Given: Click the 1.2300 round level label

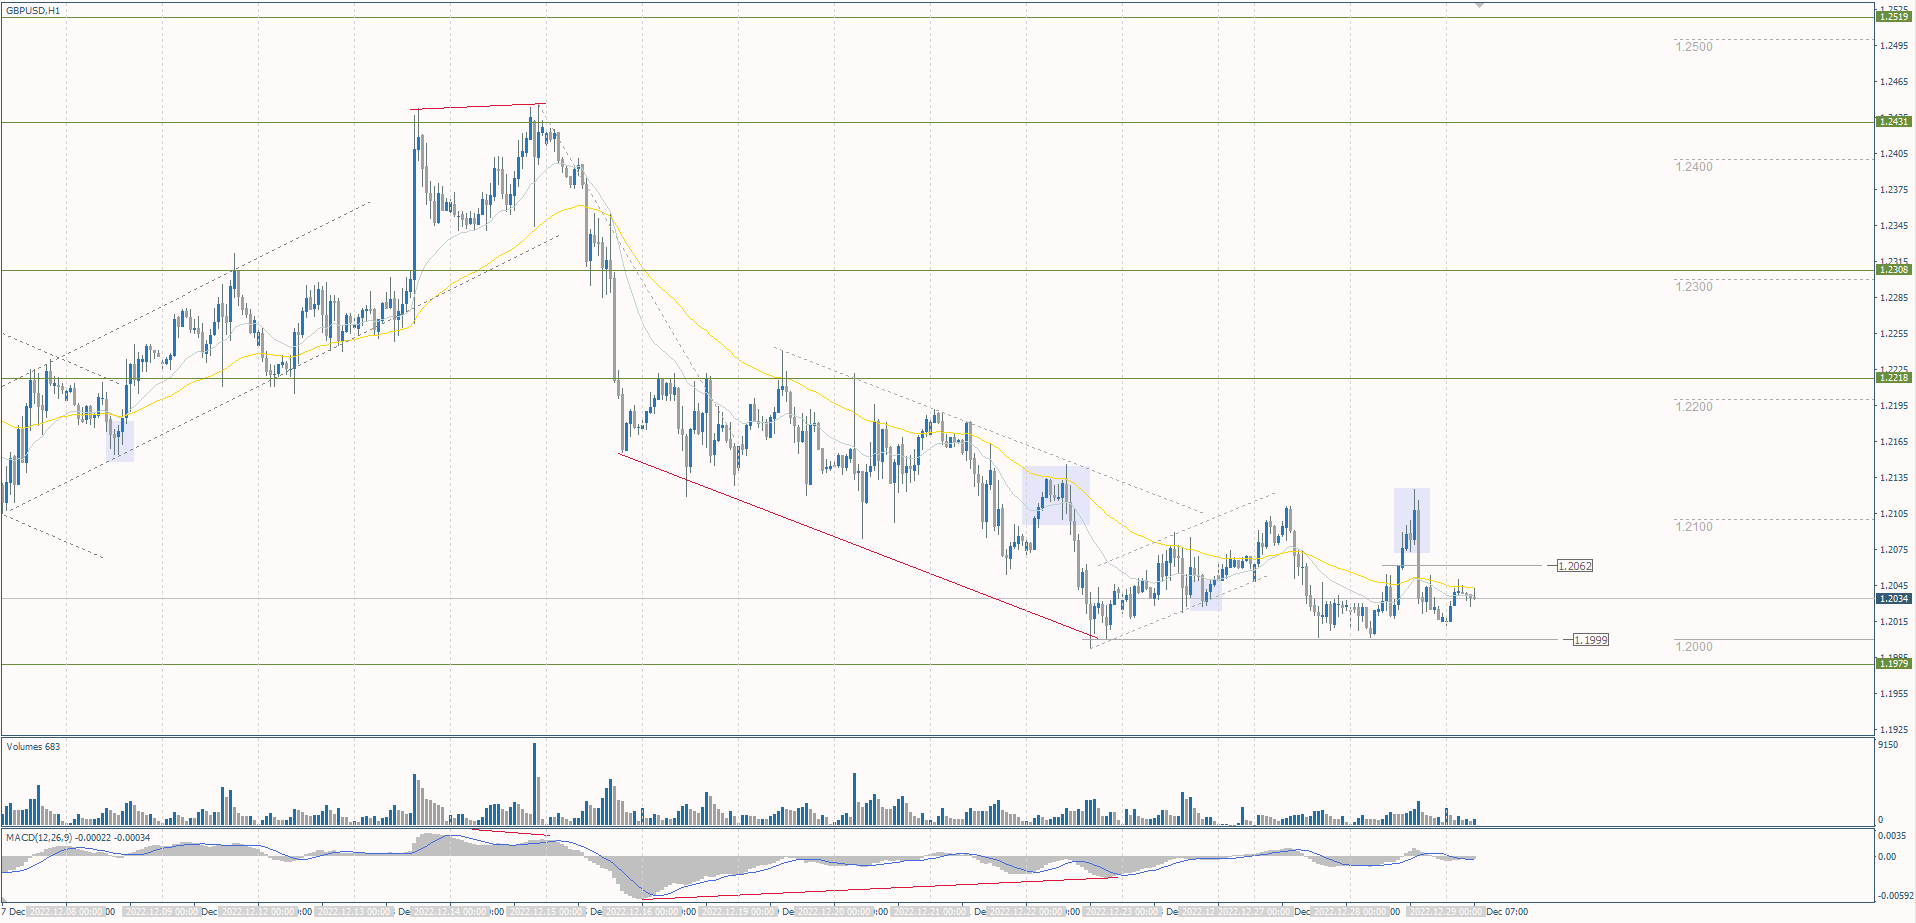Looking at the screenshot, I should coord(1694,287).
